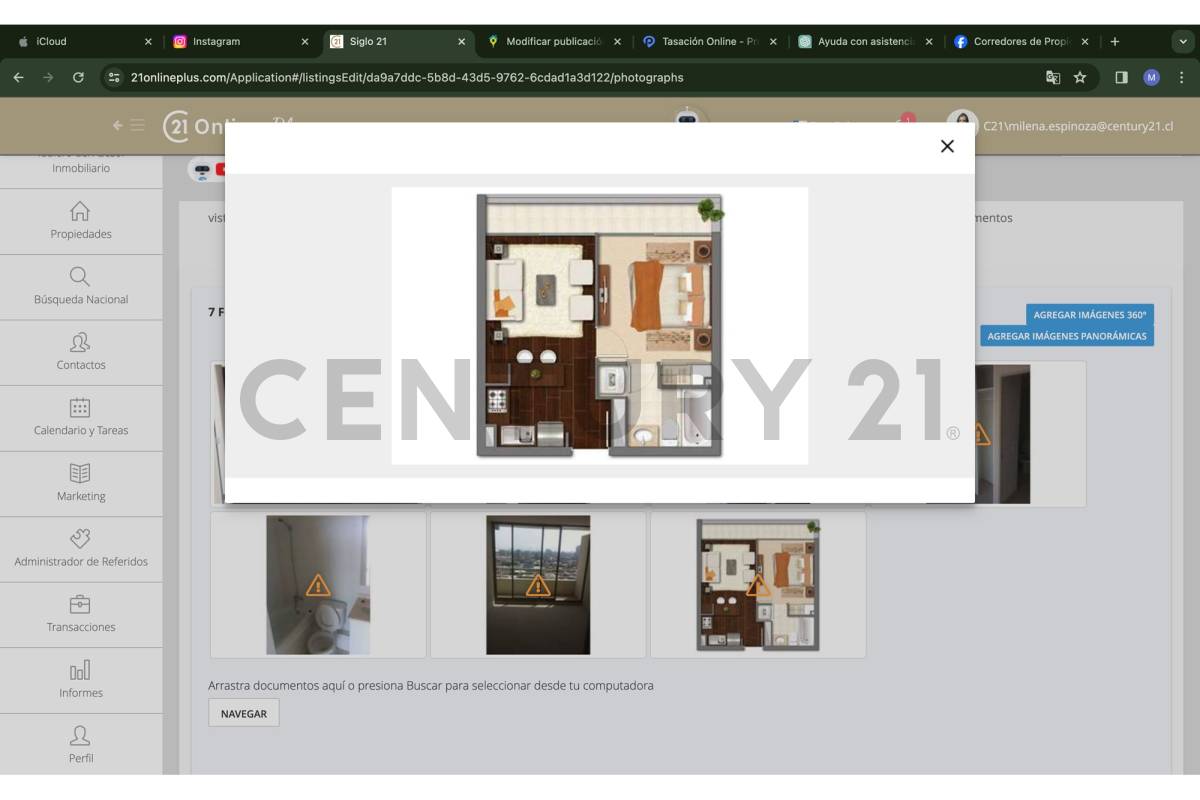Click the NAVEGAR button

tap(244, 714)
